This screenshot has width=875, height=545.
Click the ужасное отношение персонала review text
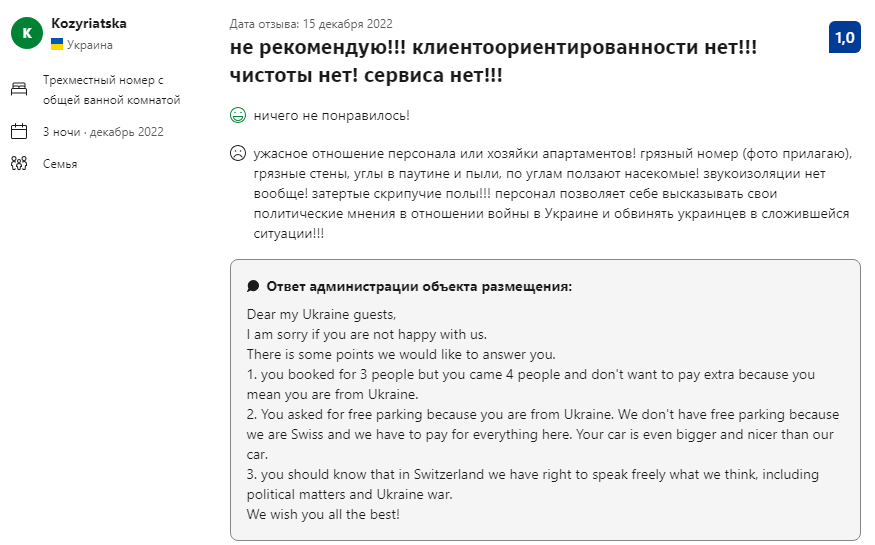[x=552, y=193]
